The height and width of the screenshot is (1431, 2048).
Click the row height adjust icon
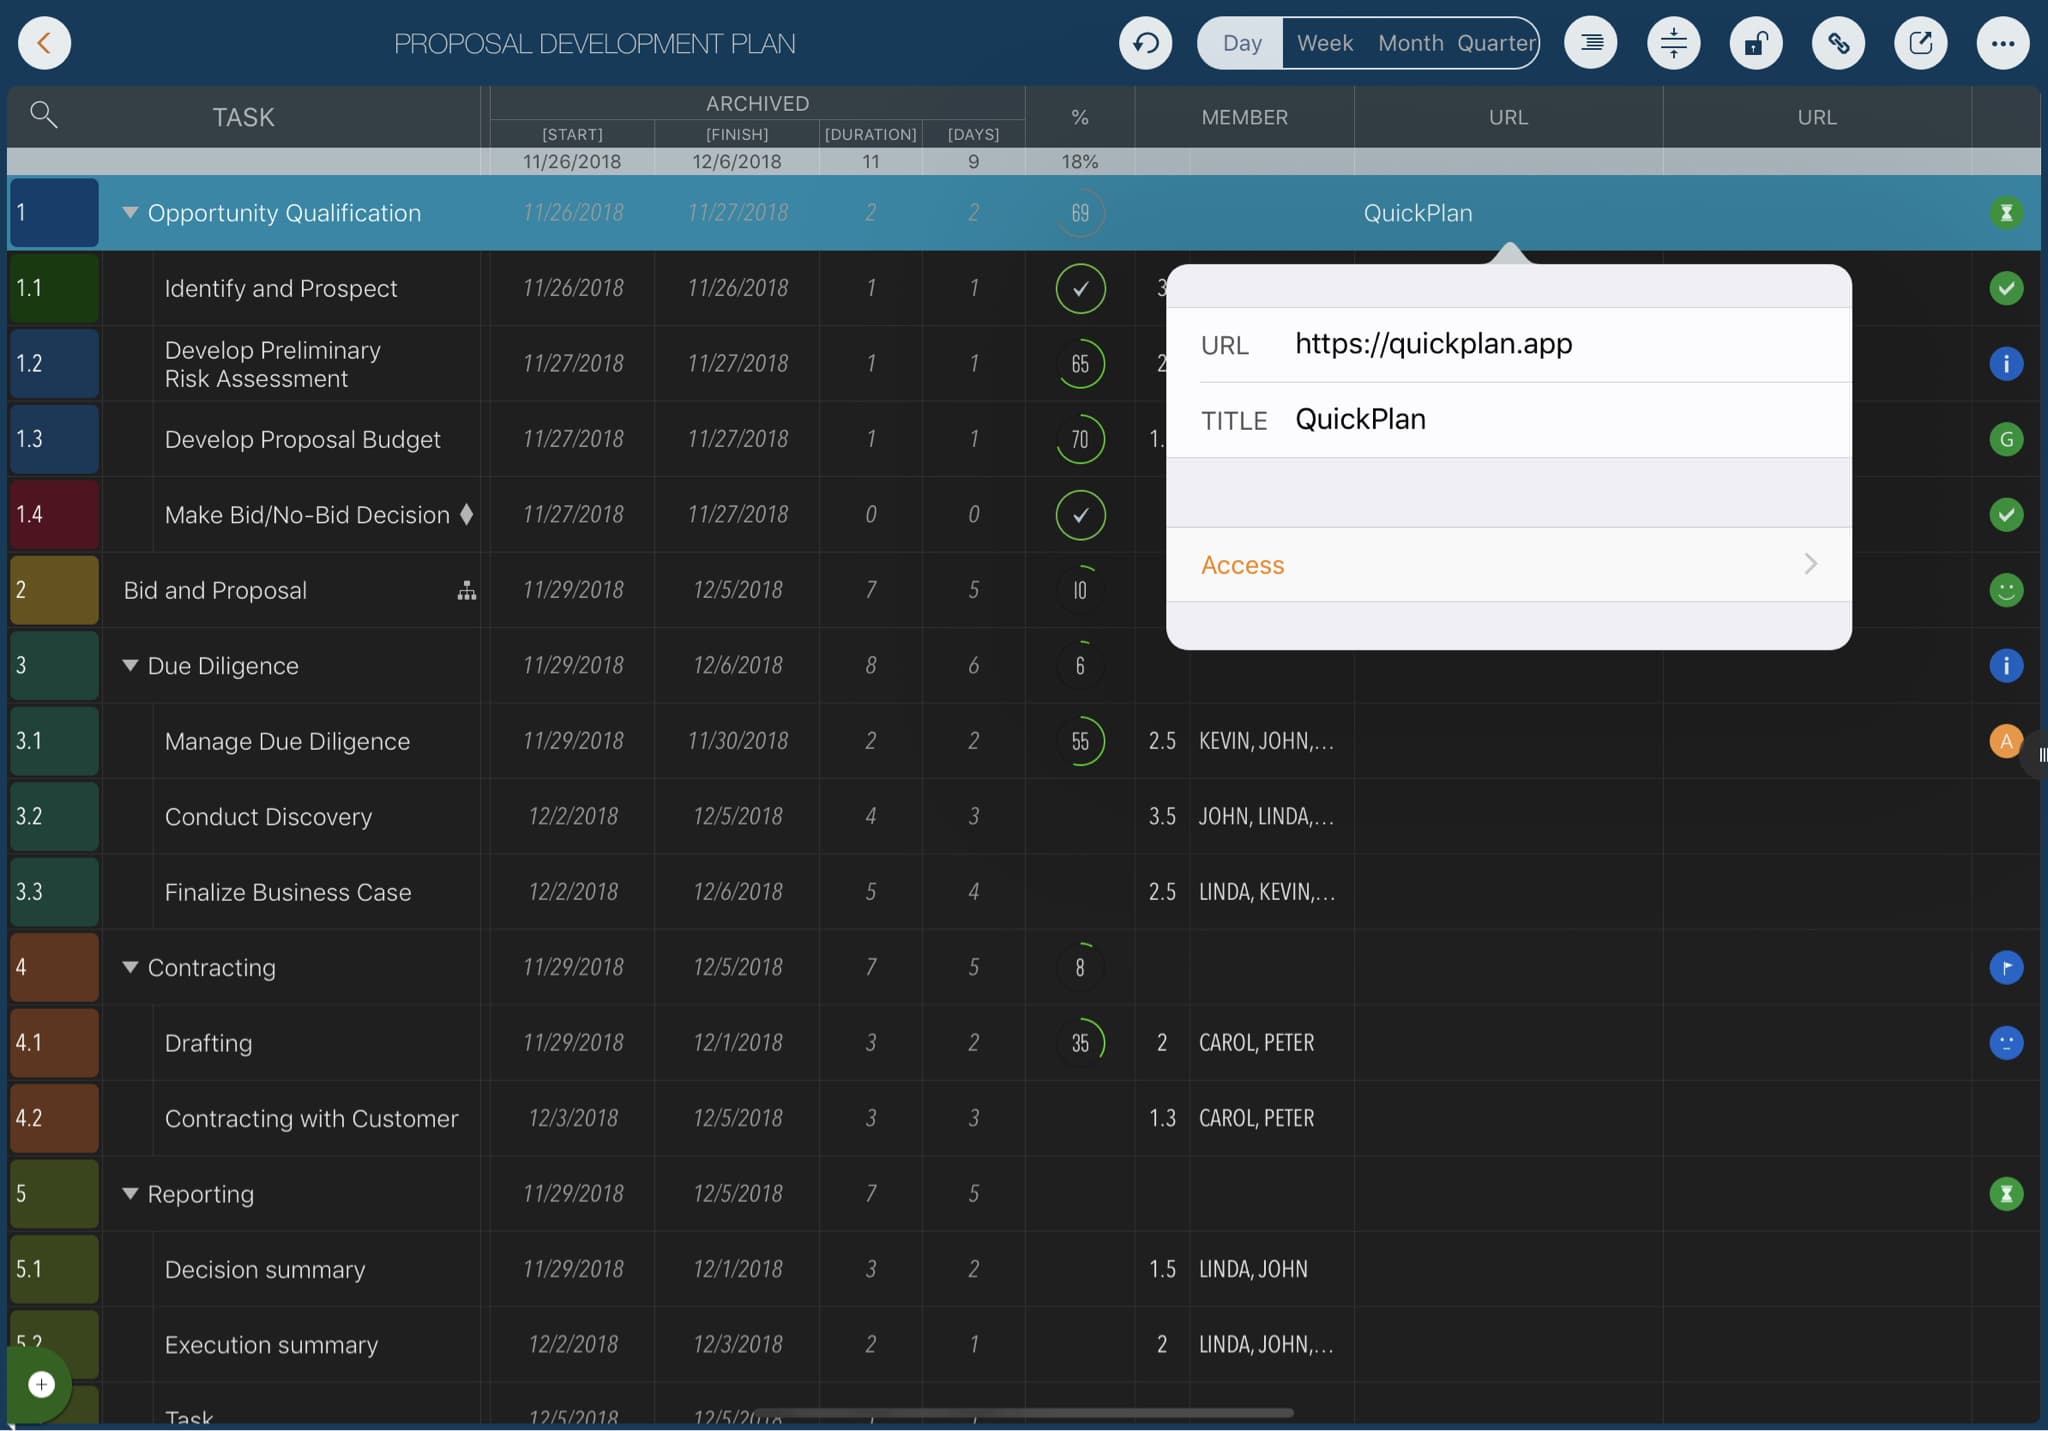1673,43
